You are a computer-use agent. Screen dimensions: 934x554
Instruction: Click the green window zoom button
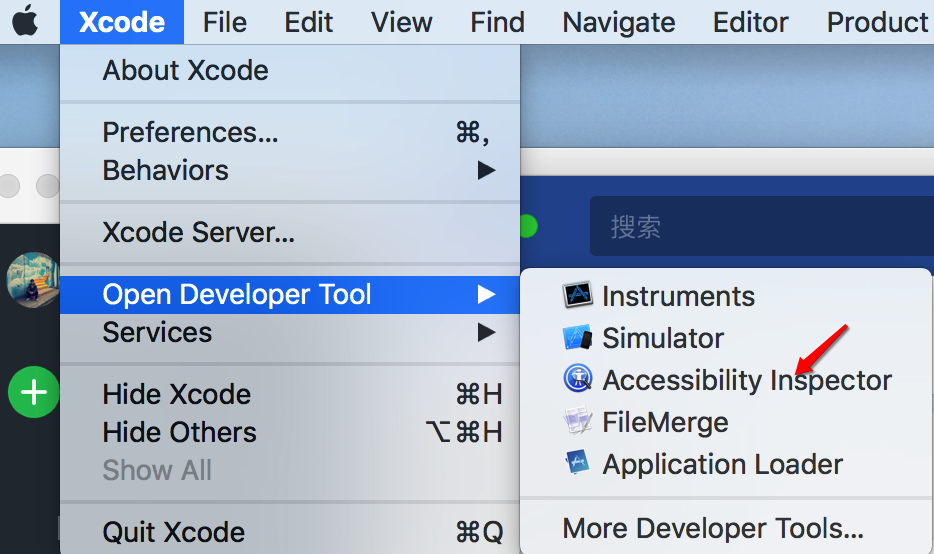point(528,226)
